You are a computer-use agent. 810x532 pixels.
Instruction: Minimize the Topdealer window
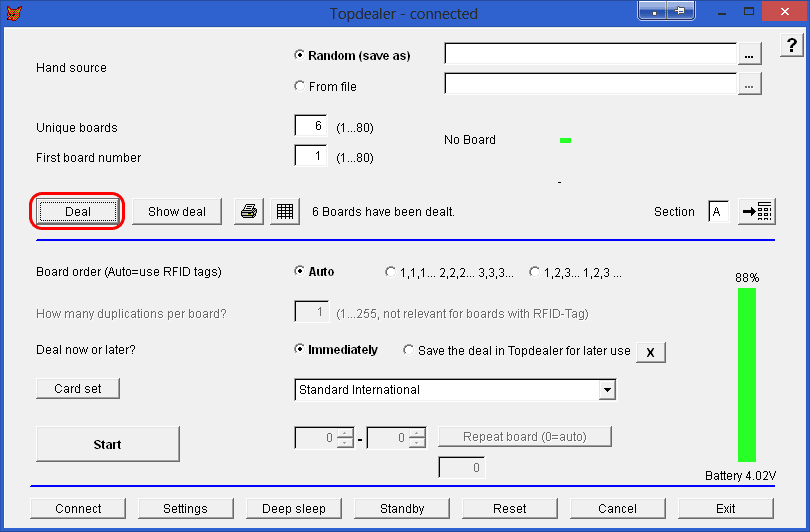[x=722, y=12]
